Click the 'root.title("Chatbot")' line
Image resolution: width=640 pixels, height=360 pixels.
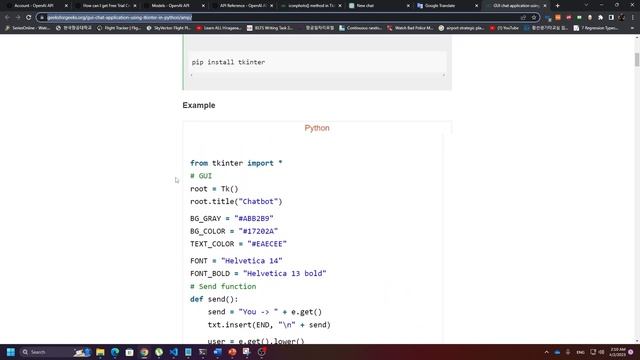coord(236,202)
